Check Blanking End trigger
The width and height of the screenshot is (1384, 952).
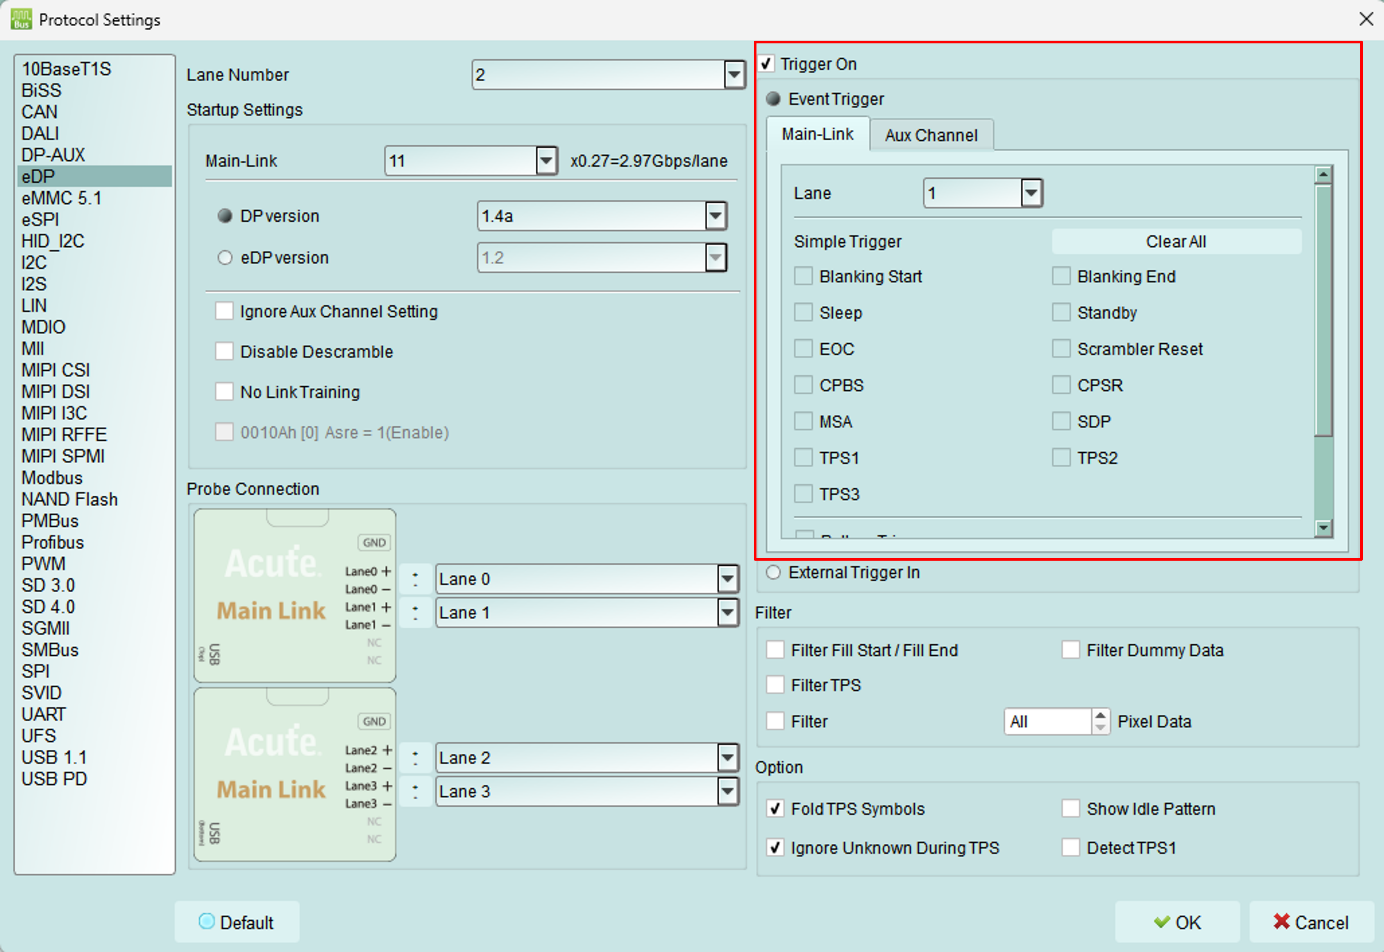(x=1061, y=276)
